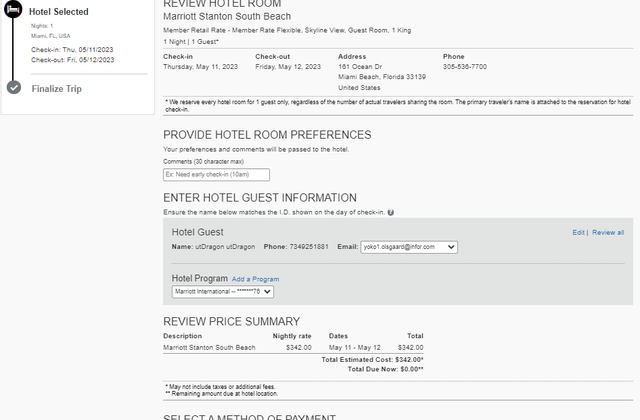Image resolution: width=640 pixels, height=420 pixels.
Task: Click the Marriott Stanton South Beach price row
Action: click(x=209, y=348)
